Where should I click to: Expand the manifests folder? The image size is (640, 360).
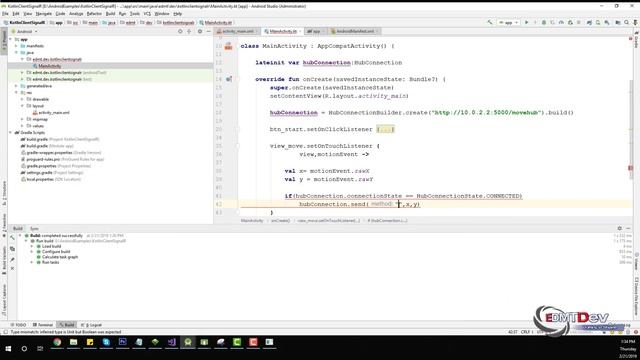(x=17, y=46)
